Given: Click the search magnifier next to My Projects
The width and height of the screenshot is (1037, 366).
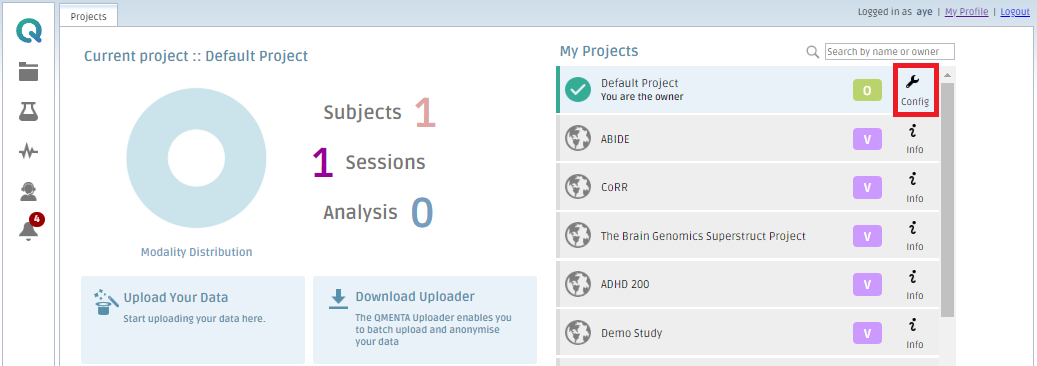Looking at the screenshot, I should coord(813,52).
